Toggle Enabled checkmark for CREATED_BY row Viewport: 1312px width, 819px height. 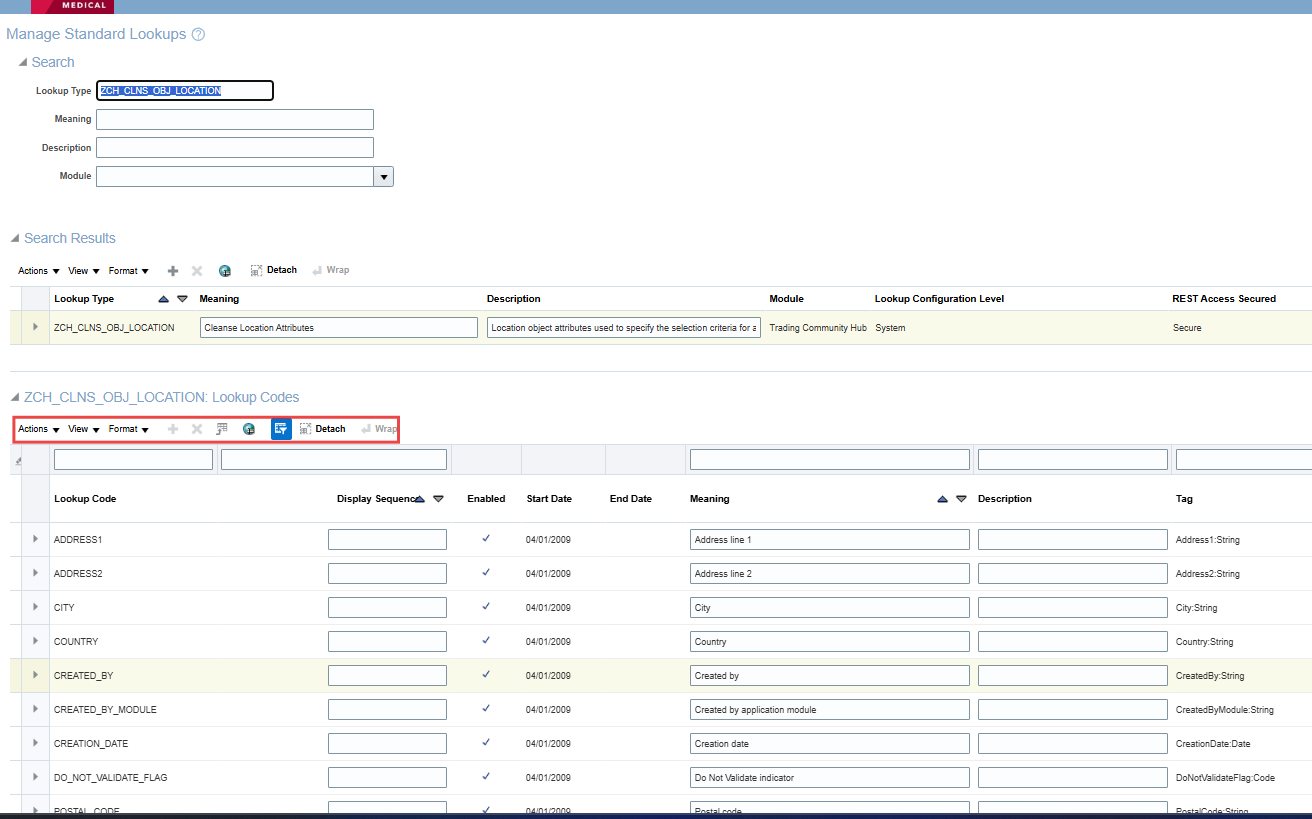(x=486, y=675)
